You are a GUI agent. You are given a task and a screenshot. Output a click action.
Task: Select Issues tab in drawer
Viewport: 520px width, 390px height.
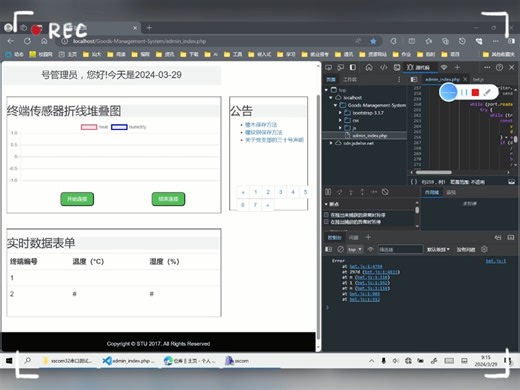(353, 237)
